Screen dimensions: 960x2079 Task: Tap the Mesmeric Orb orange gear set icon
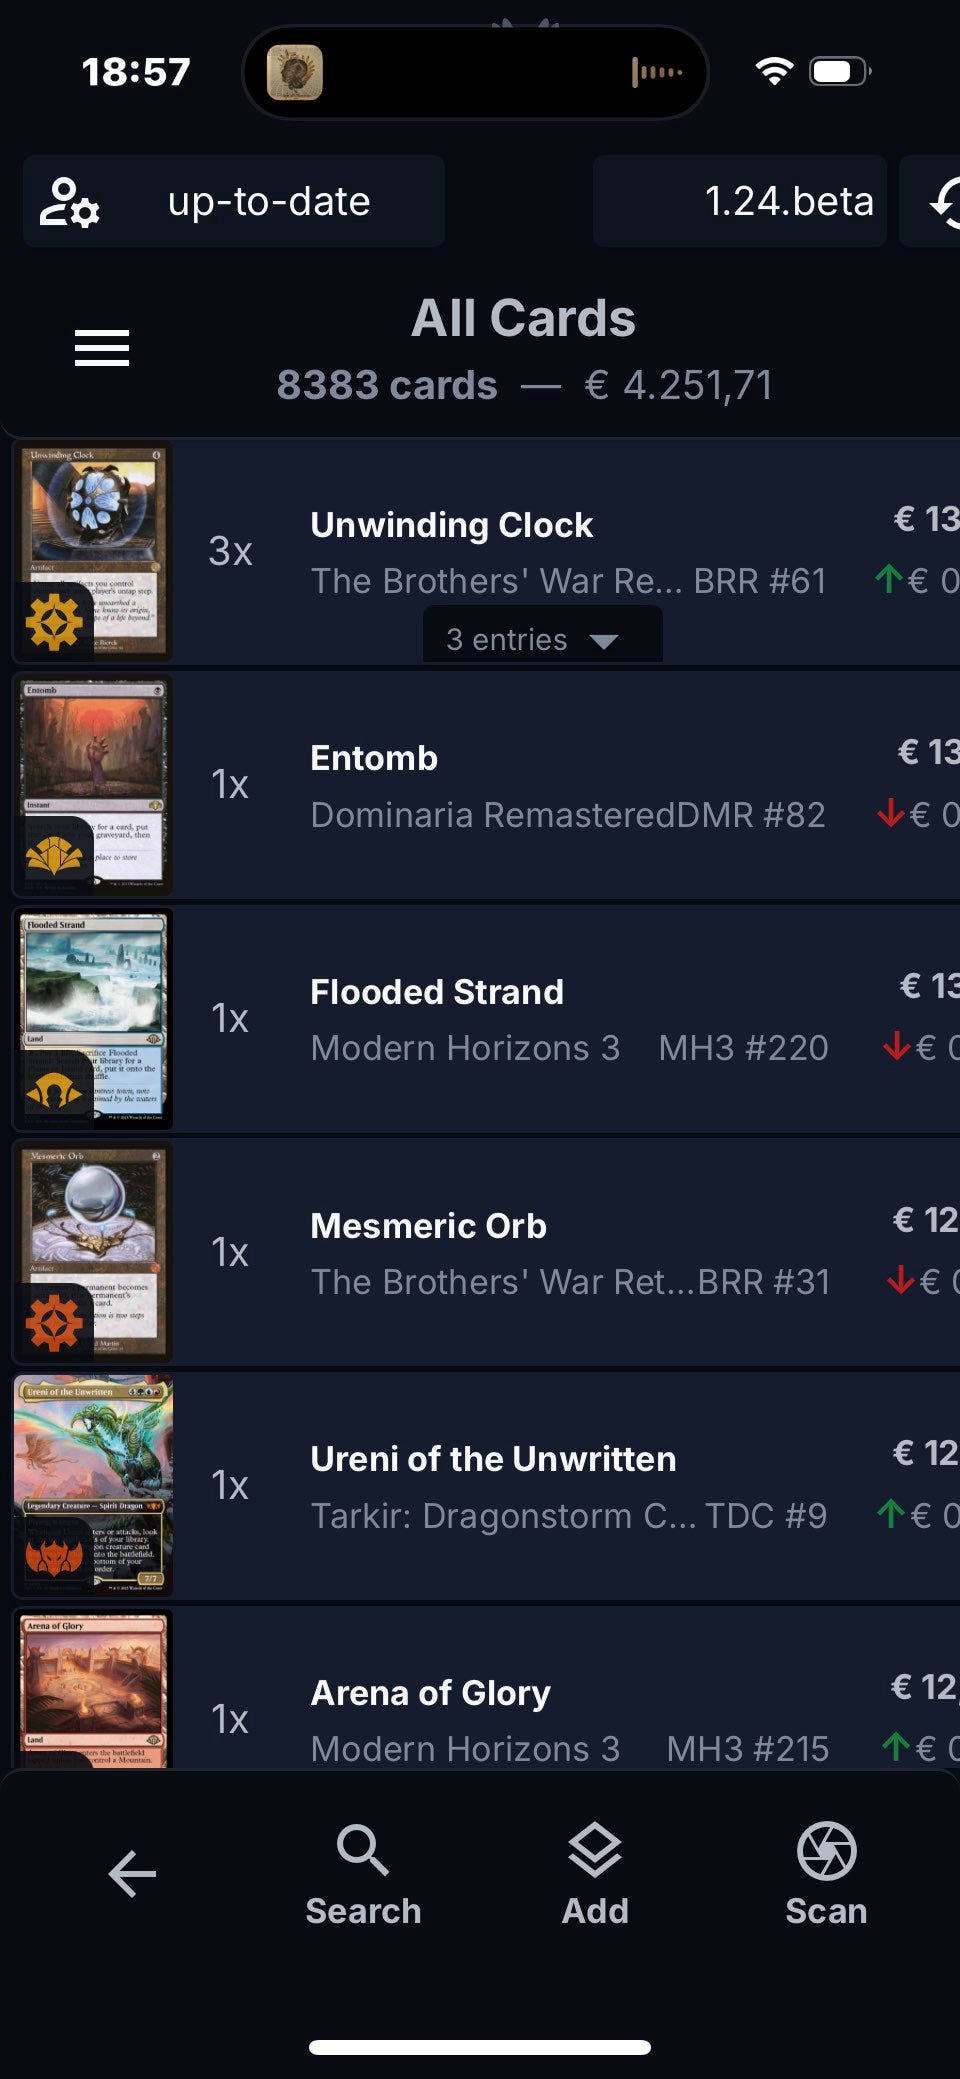tap(54, 1322)
